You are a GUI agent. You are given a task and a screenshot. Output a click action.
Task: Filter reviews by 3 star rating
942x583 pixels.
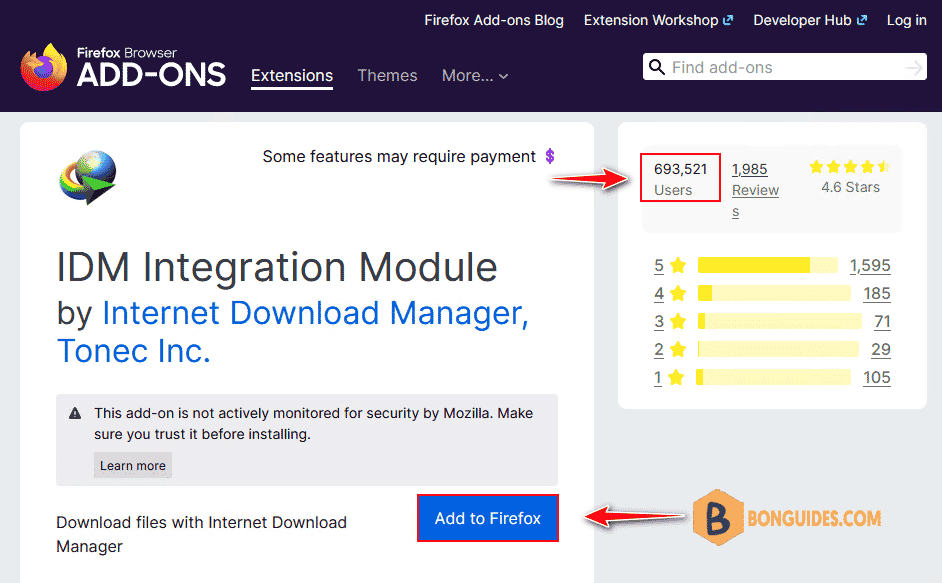[x=670, y=322]
